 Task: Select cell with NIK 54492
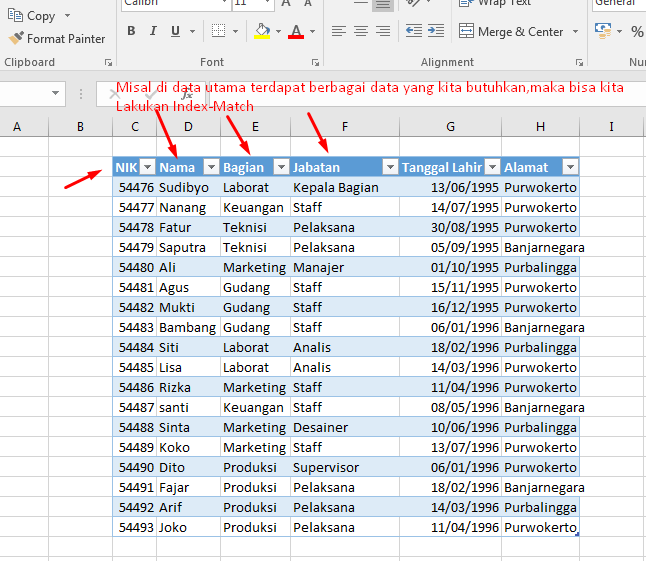tap(135, 507)
